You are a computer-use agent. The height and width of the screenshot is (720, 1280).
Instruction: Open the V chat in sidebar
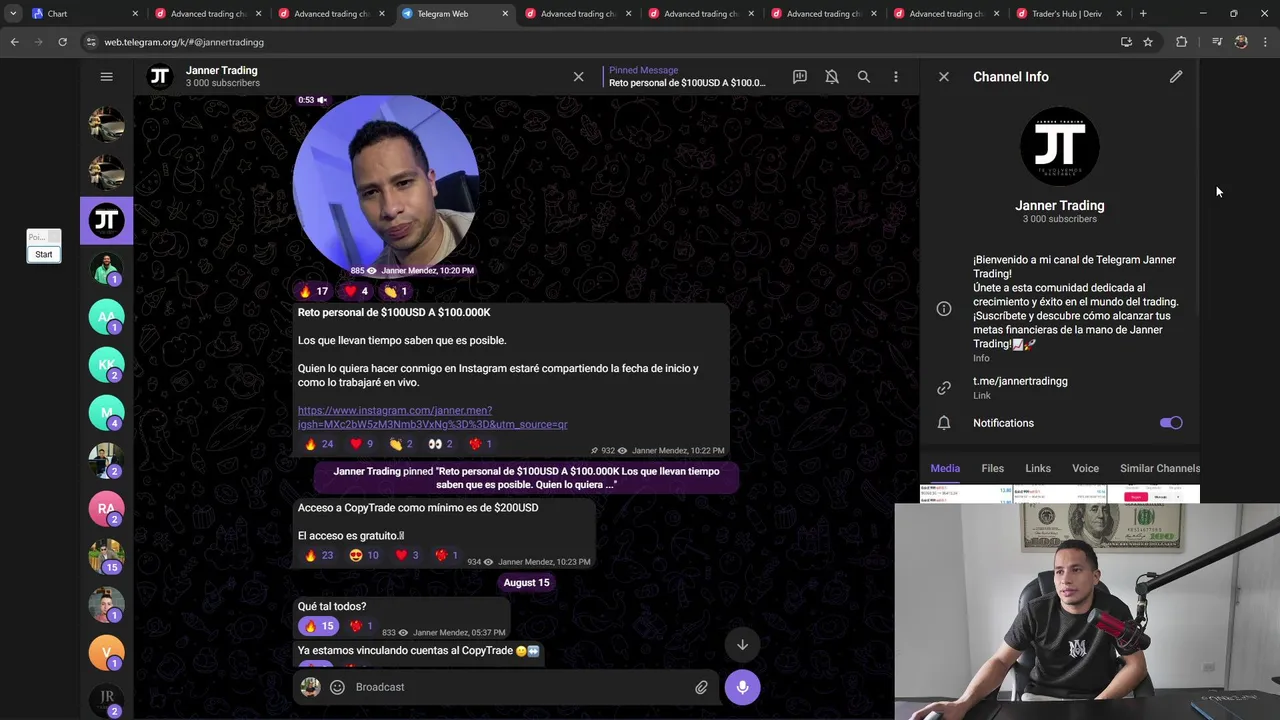click(x=106, y=652)
